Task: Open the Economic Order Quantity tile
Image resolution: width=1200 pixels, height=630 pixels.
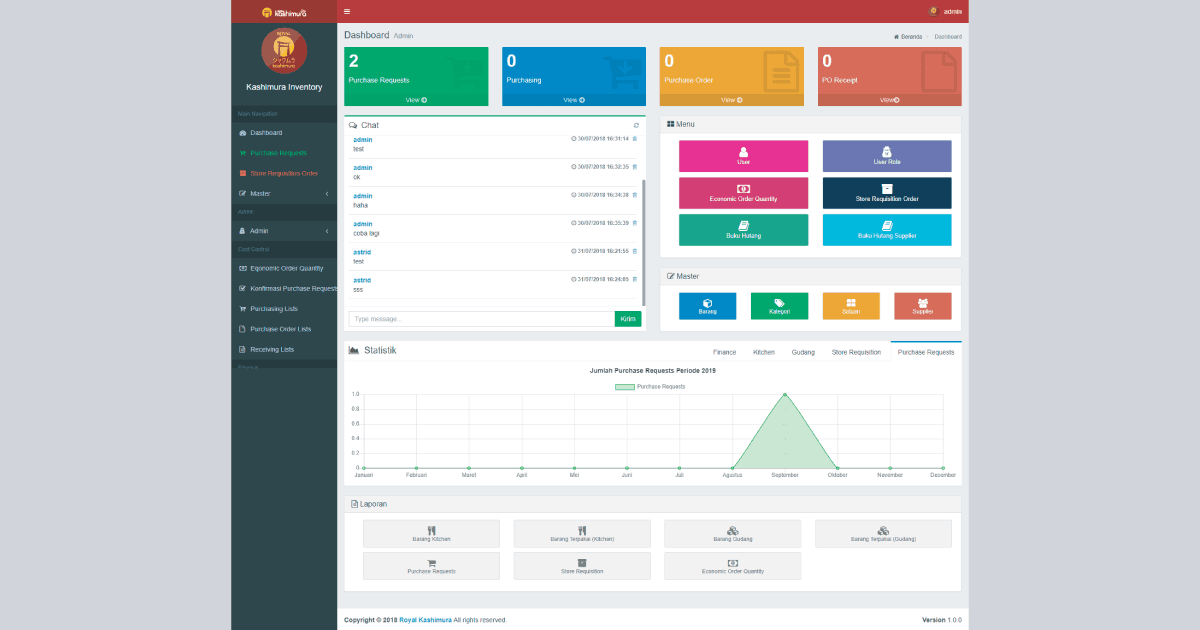Action: [743, 193]
